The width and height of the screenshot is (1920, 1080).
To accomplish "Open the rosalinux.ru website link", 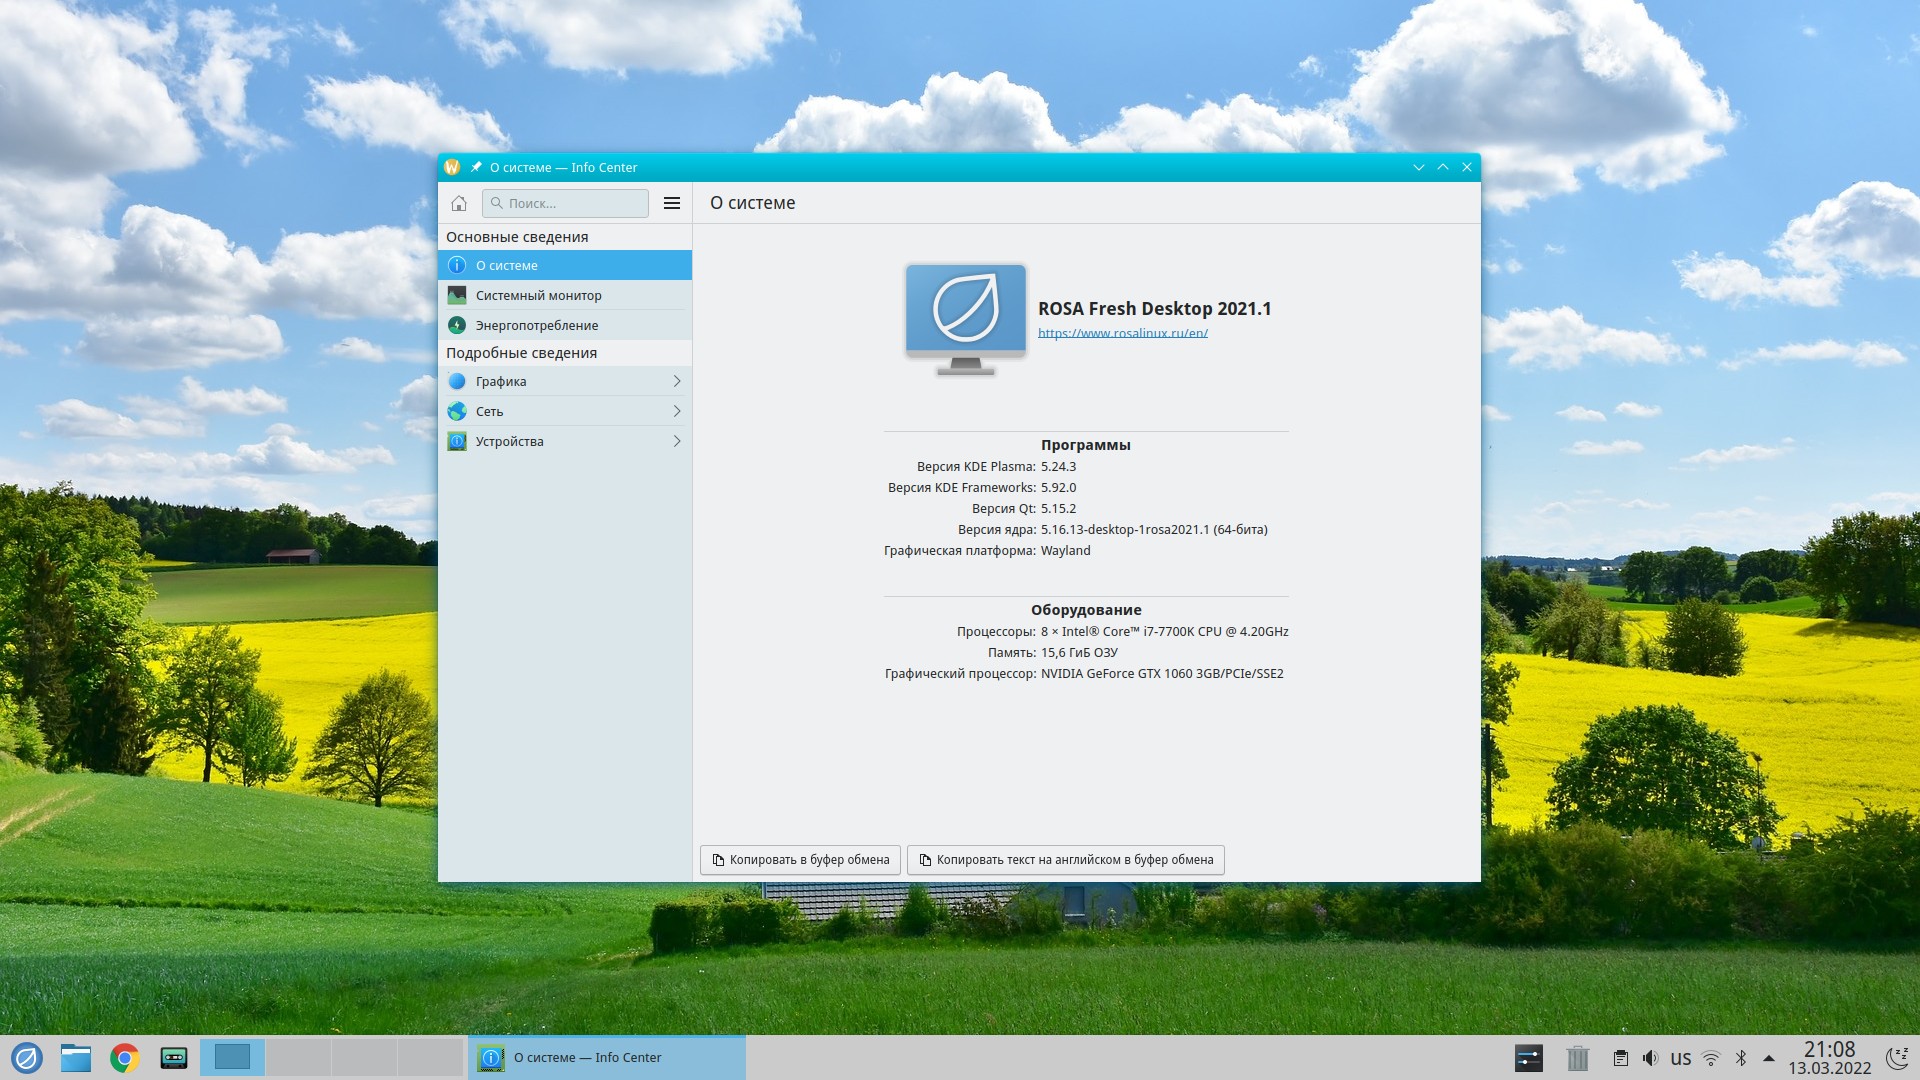I will click(1122, 333).
